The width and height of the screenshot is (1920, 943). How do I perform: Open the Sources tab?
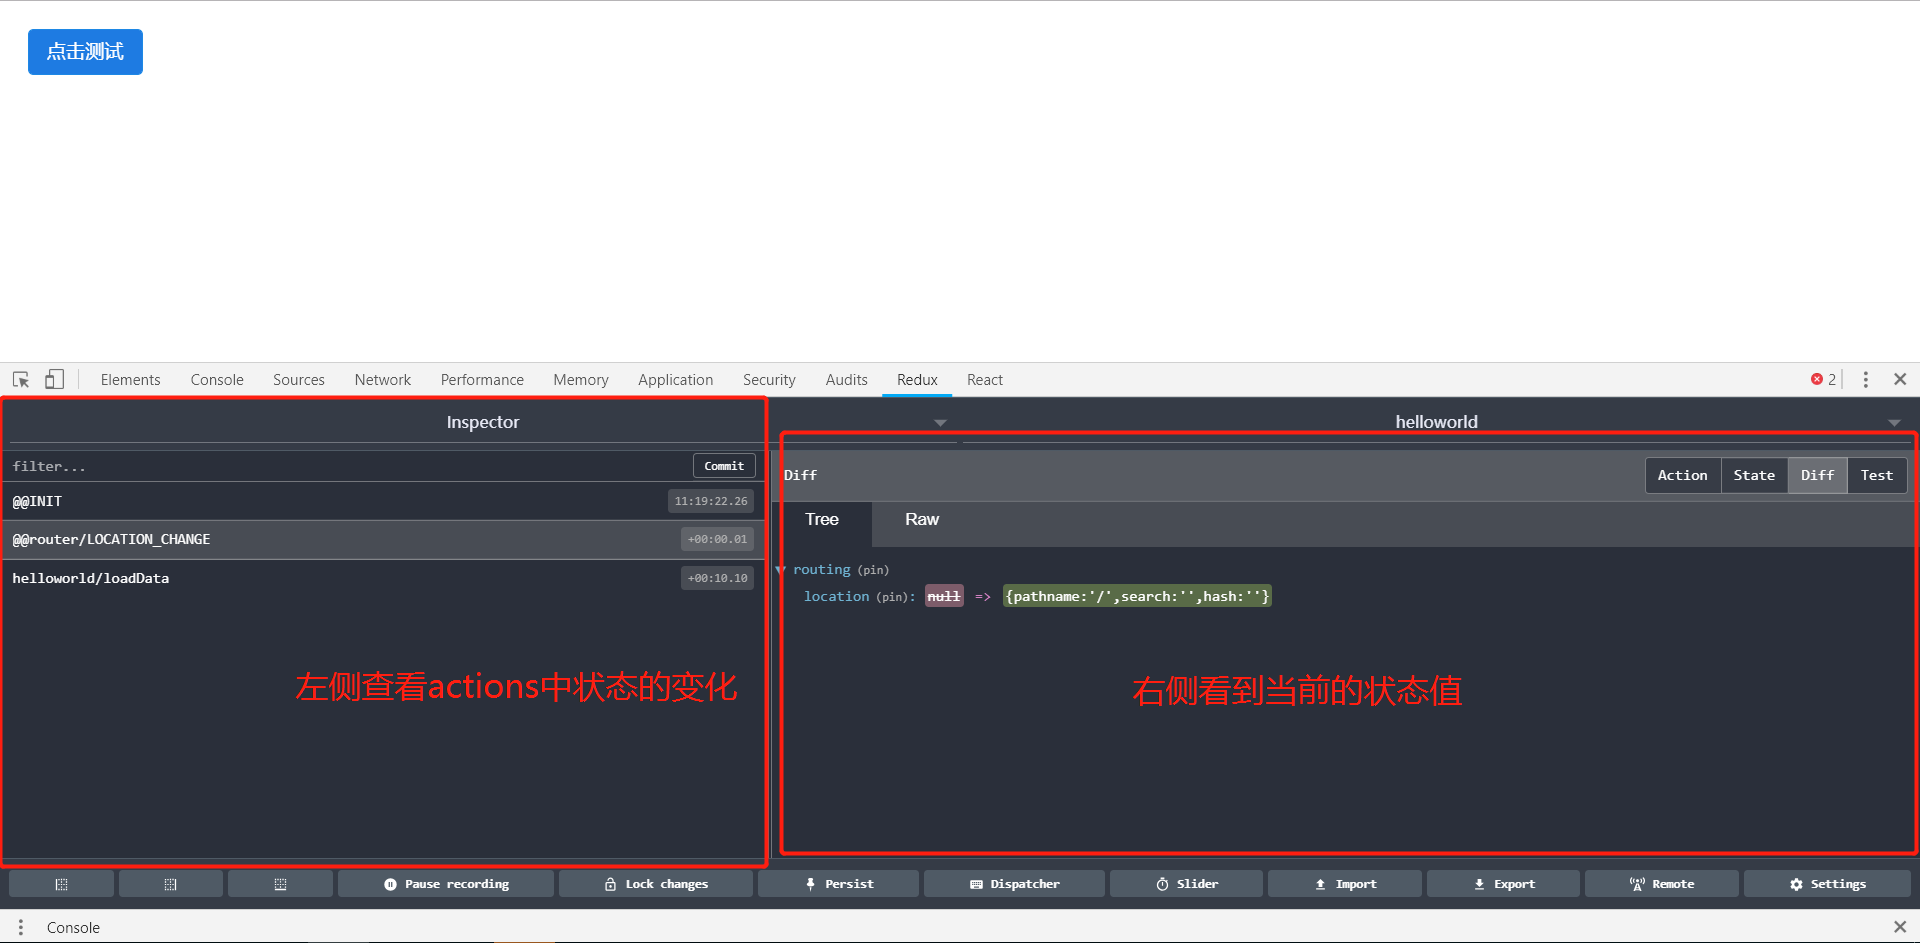(x=299, y=380)
